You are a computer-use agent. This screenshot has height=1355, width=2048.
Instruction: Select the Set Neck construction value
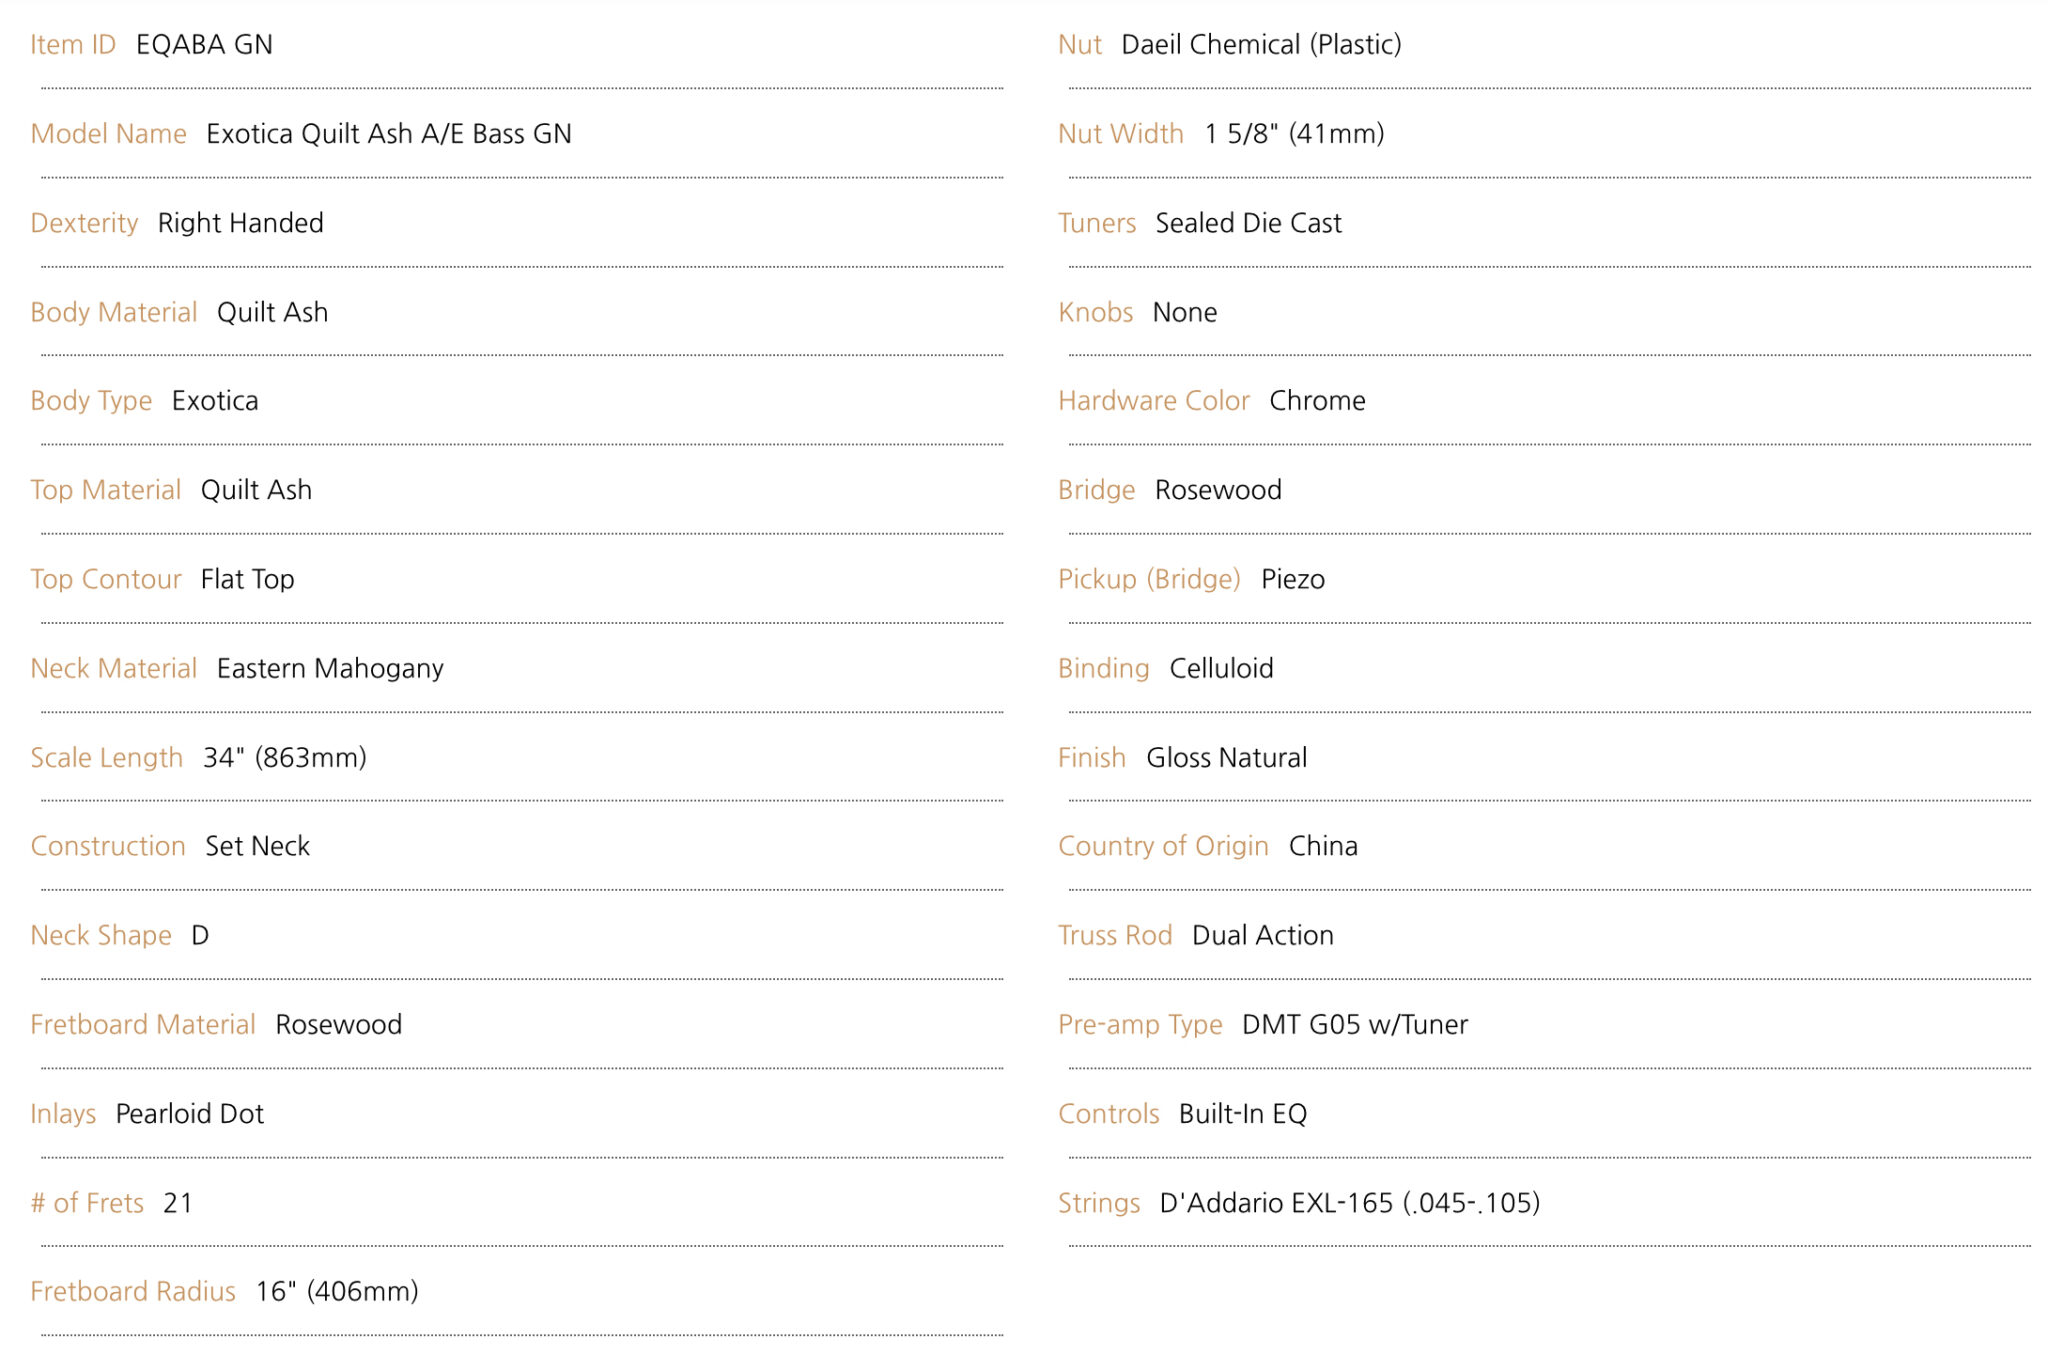258,846
